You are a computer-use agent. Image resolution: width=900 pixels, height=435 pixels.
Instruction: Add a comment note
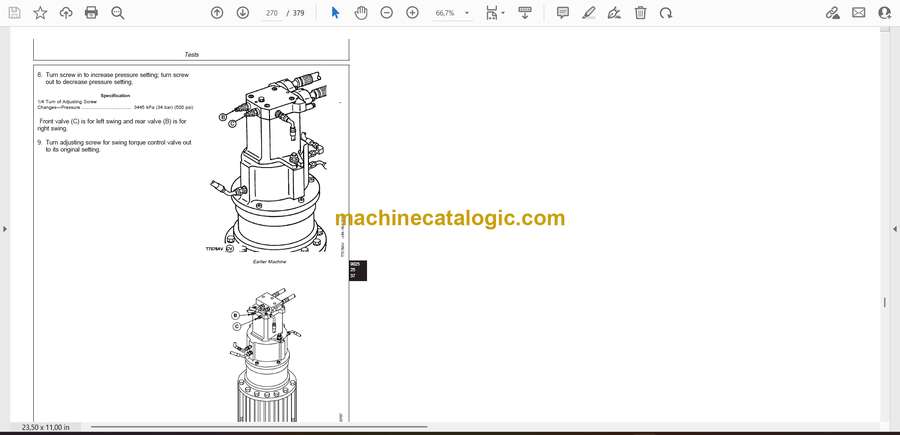tap(562, 13)
